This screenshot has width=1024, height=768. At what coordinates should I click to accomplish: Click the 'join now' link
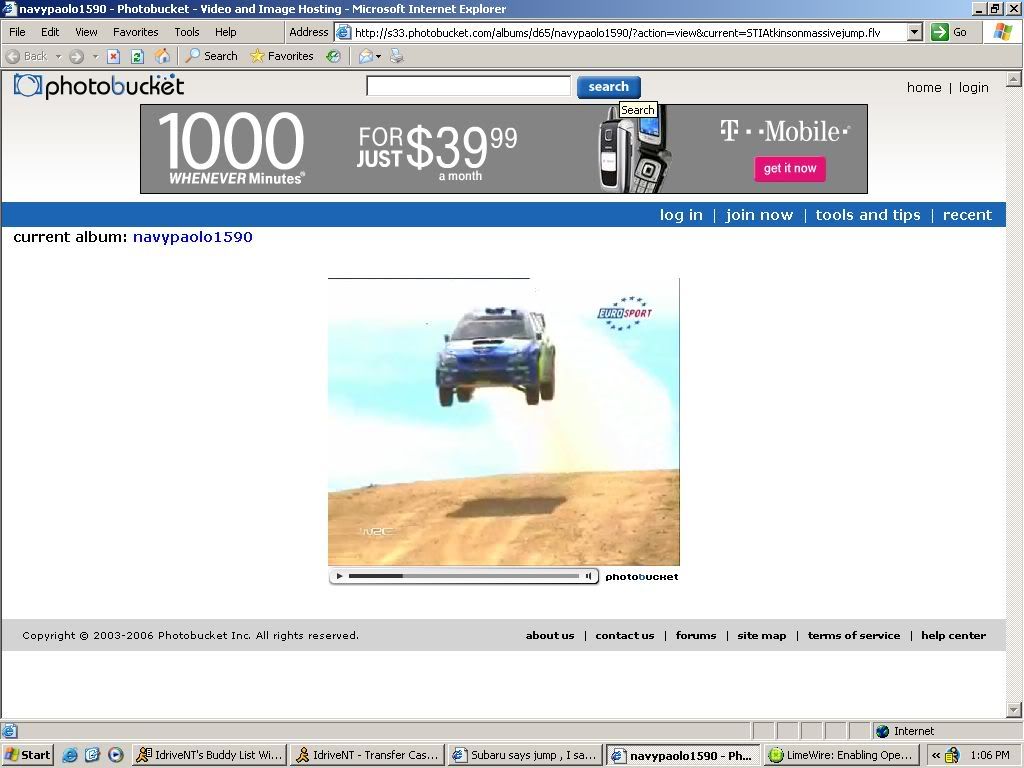tap(759, 215)
